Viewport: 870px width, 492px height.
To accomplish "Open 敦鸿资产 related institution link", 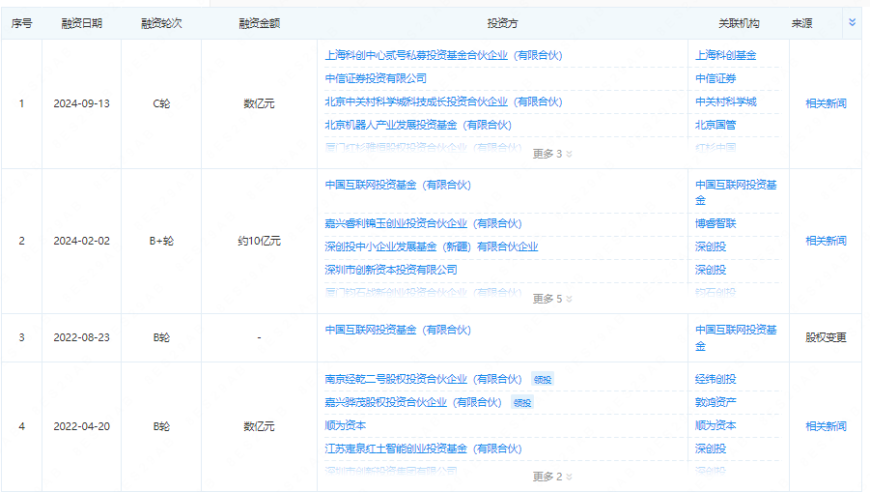I will [x=716, y=402].
